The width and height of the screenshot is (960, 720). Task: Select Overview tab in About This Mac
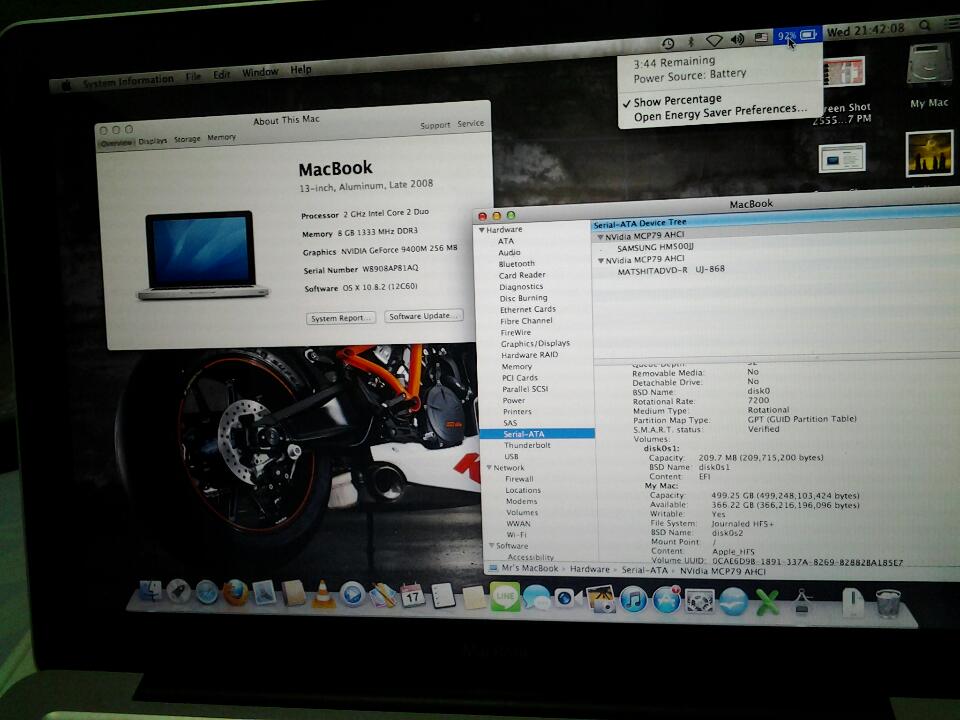coord(116,143)
